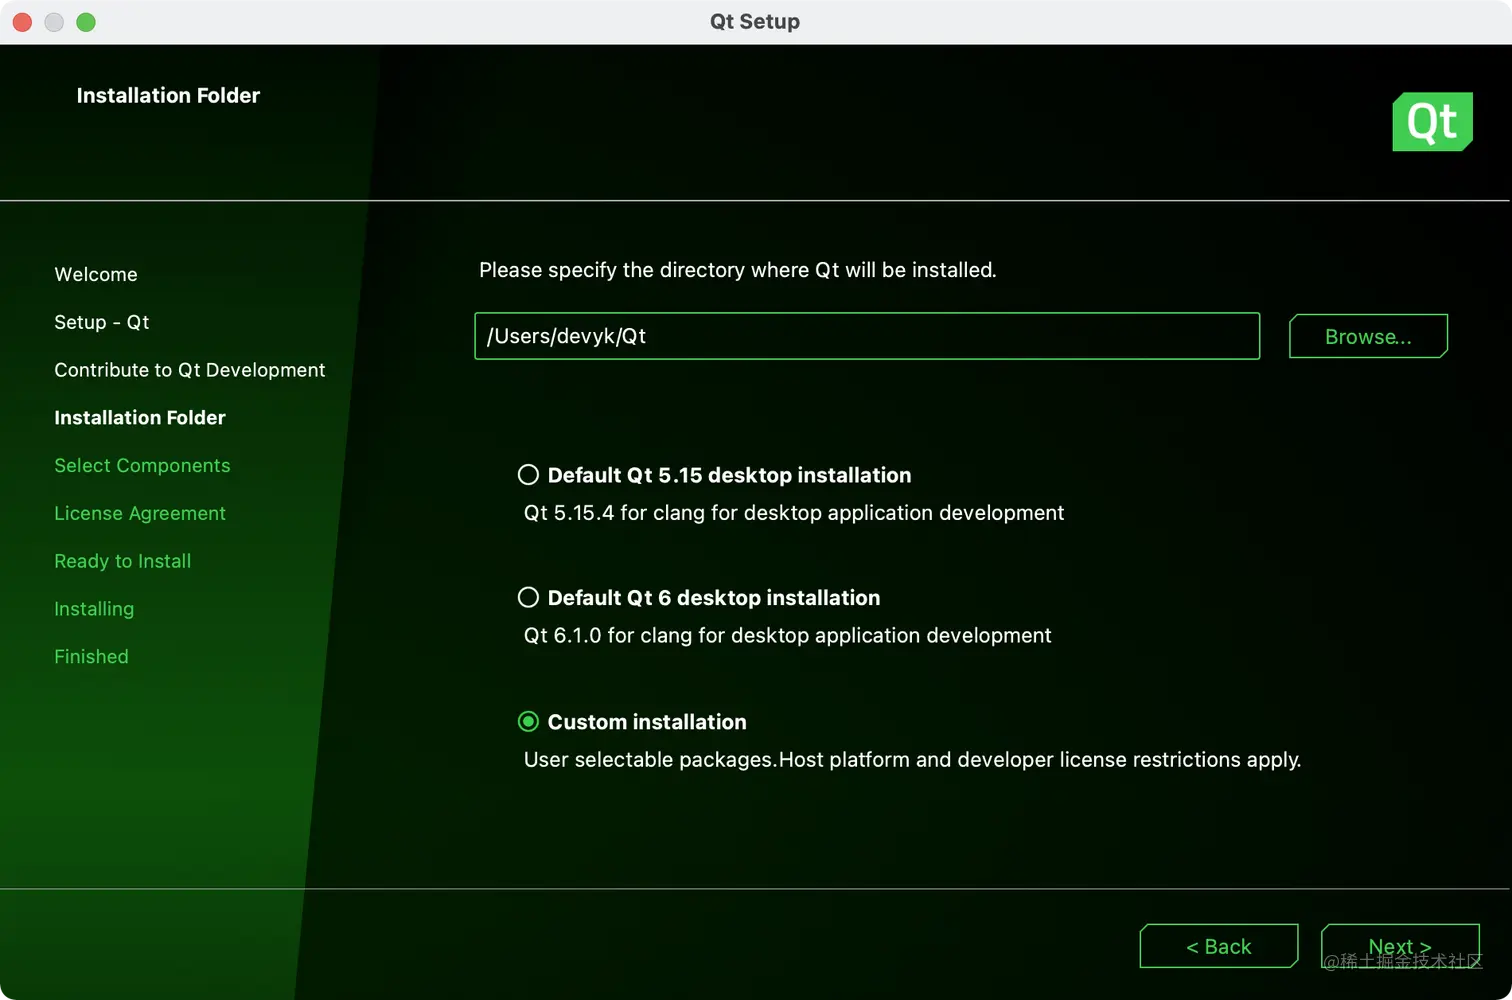This screenshot has height=1000, width=1512.
Task: Click the License Agreement sidebar step
Action: pyautogui.click(x=140, y=513)
